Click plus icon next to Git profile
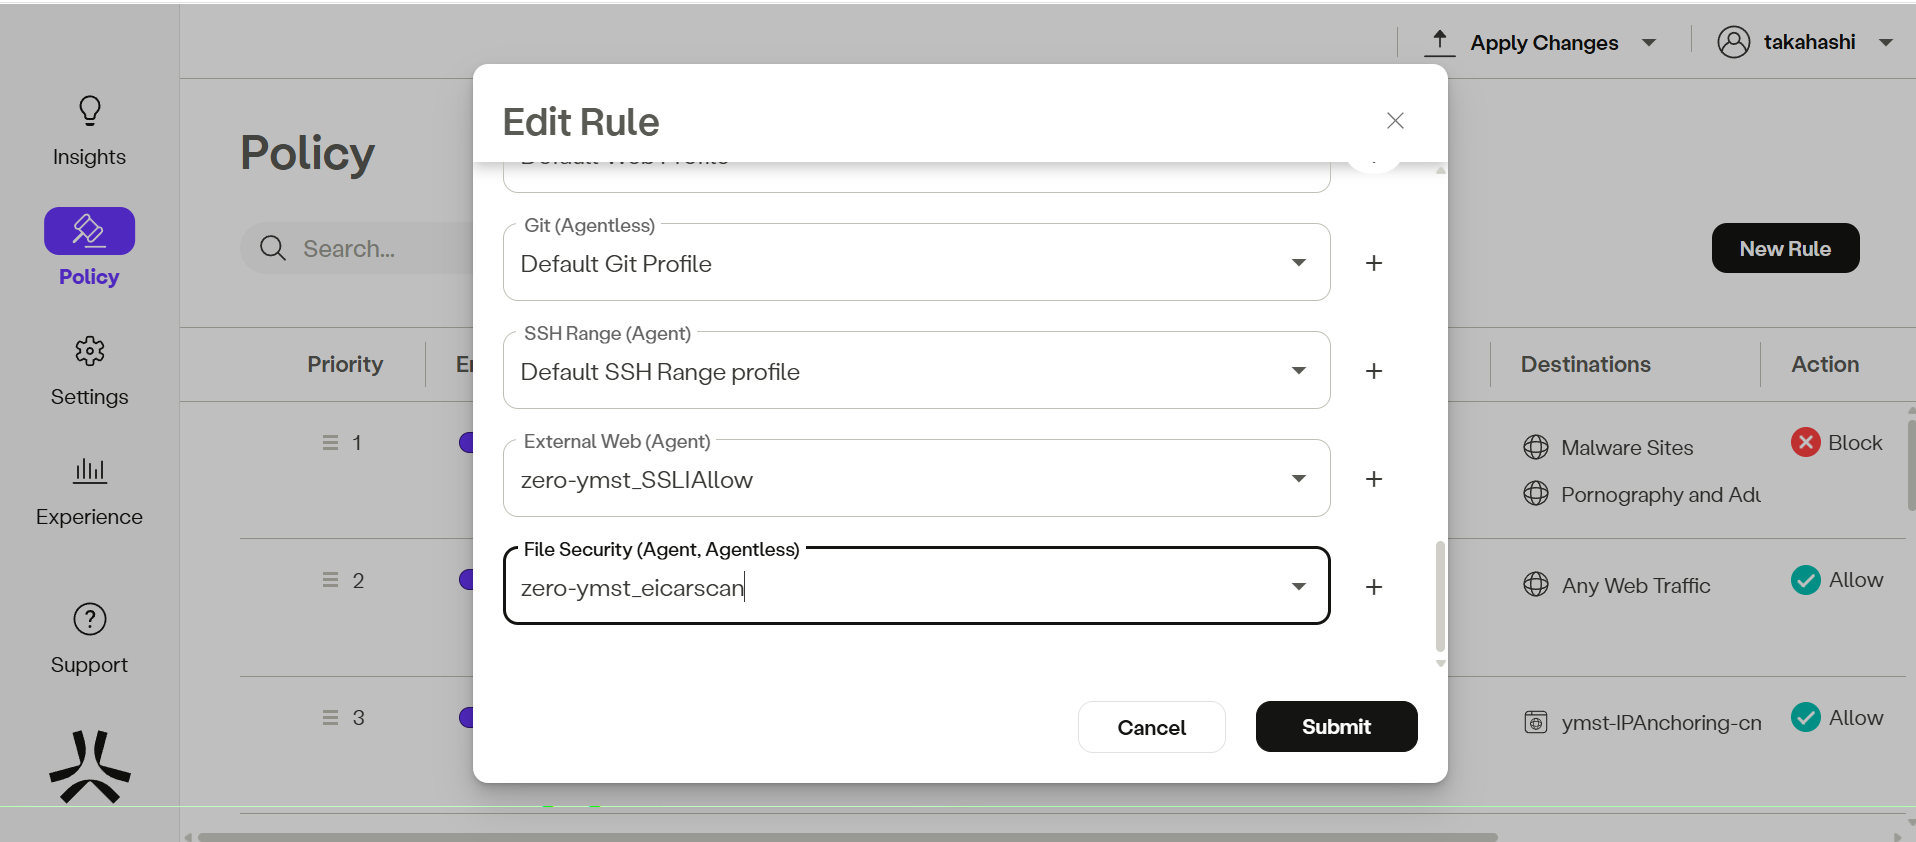Image resolution: width=1916 pixels, height=842 pixels. point(1374,263)
